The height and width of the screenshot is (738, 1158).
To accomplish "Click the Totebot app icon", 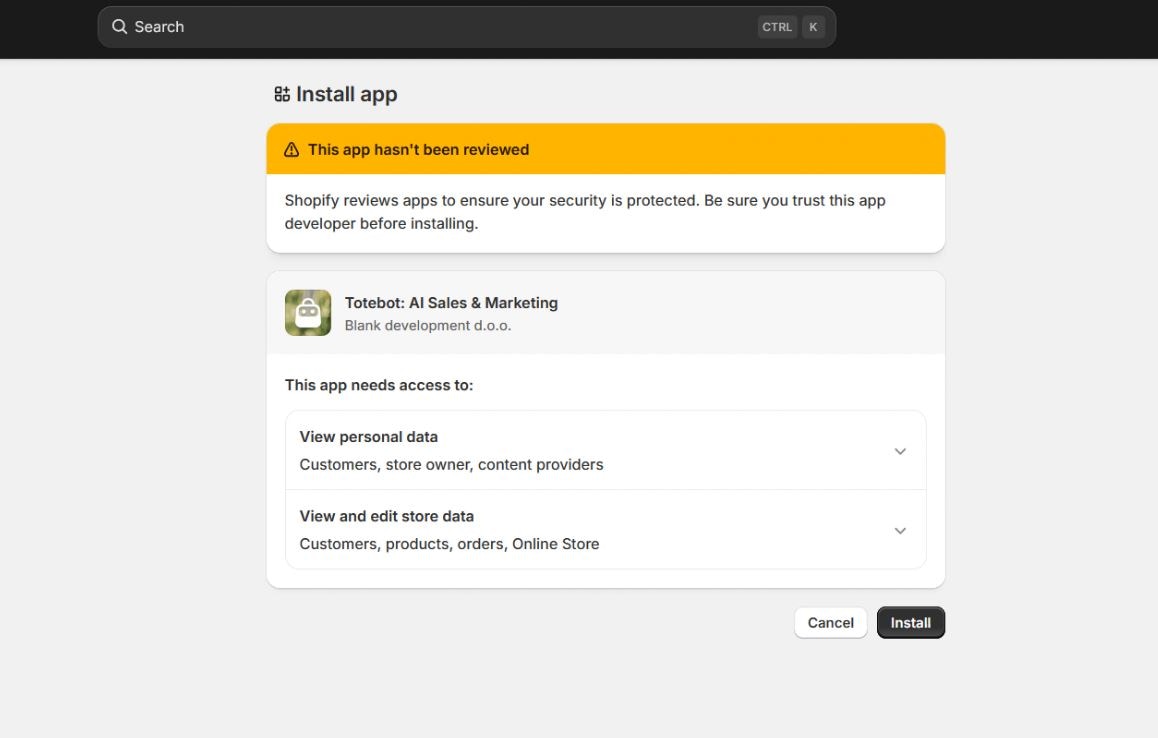I will coord(308,312).
